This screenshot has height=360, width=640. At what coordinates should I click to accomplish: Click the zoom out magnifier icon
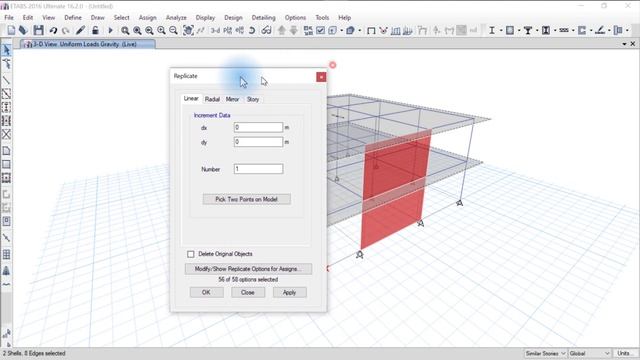pyautogui.click(x=173, y=30)
